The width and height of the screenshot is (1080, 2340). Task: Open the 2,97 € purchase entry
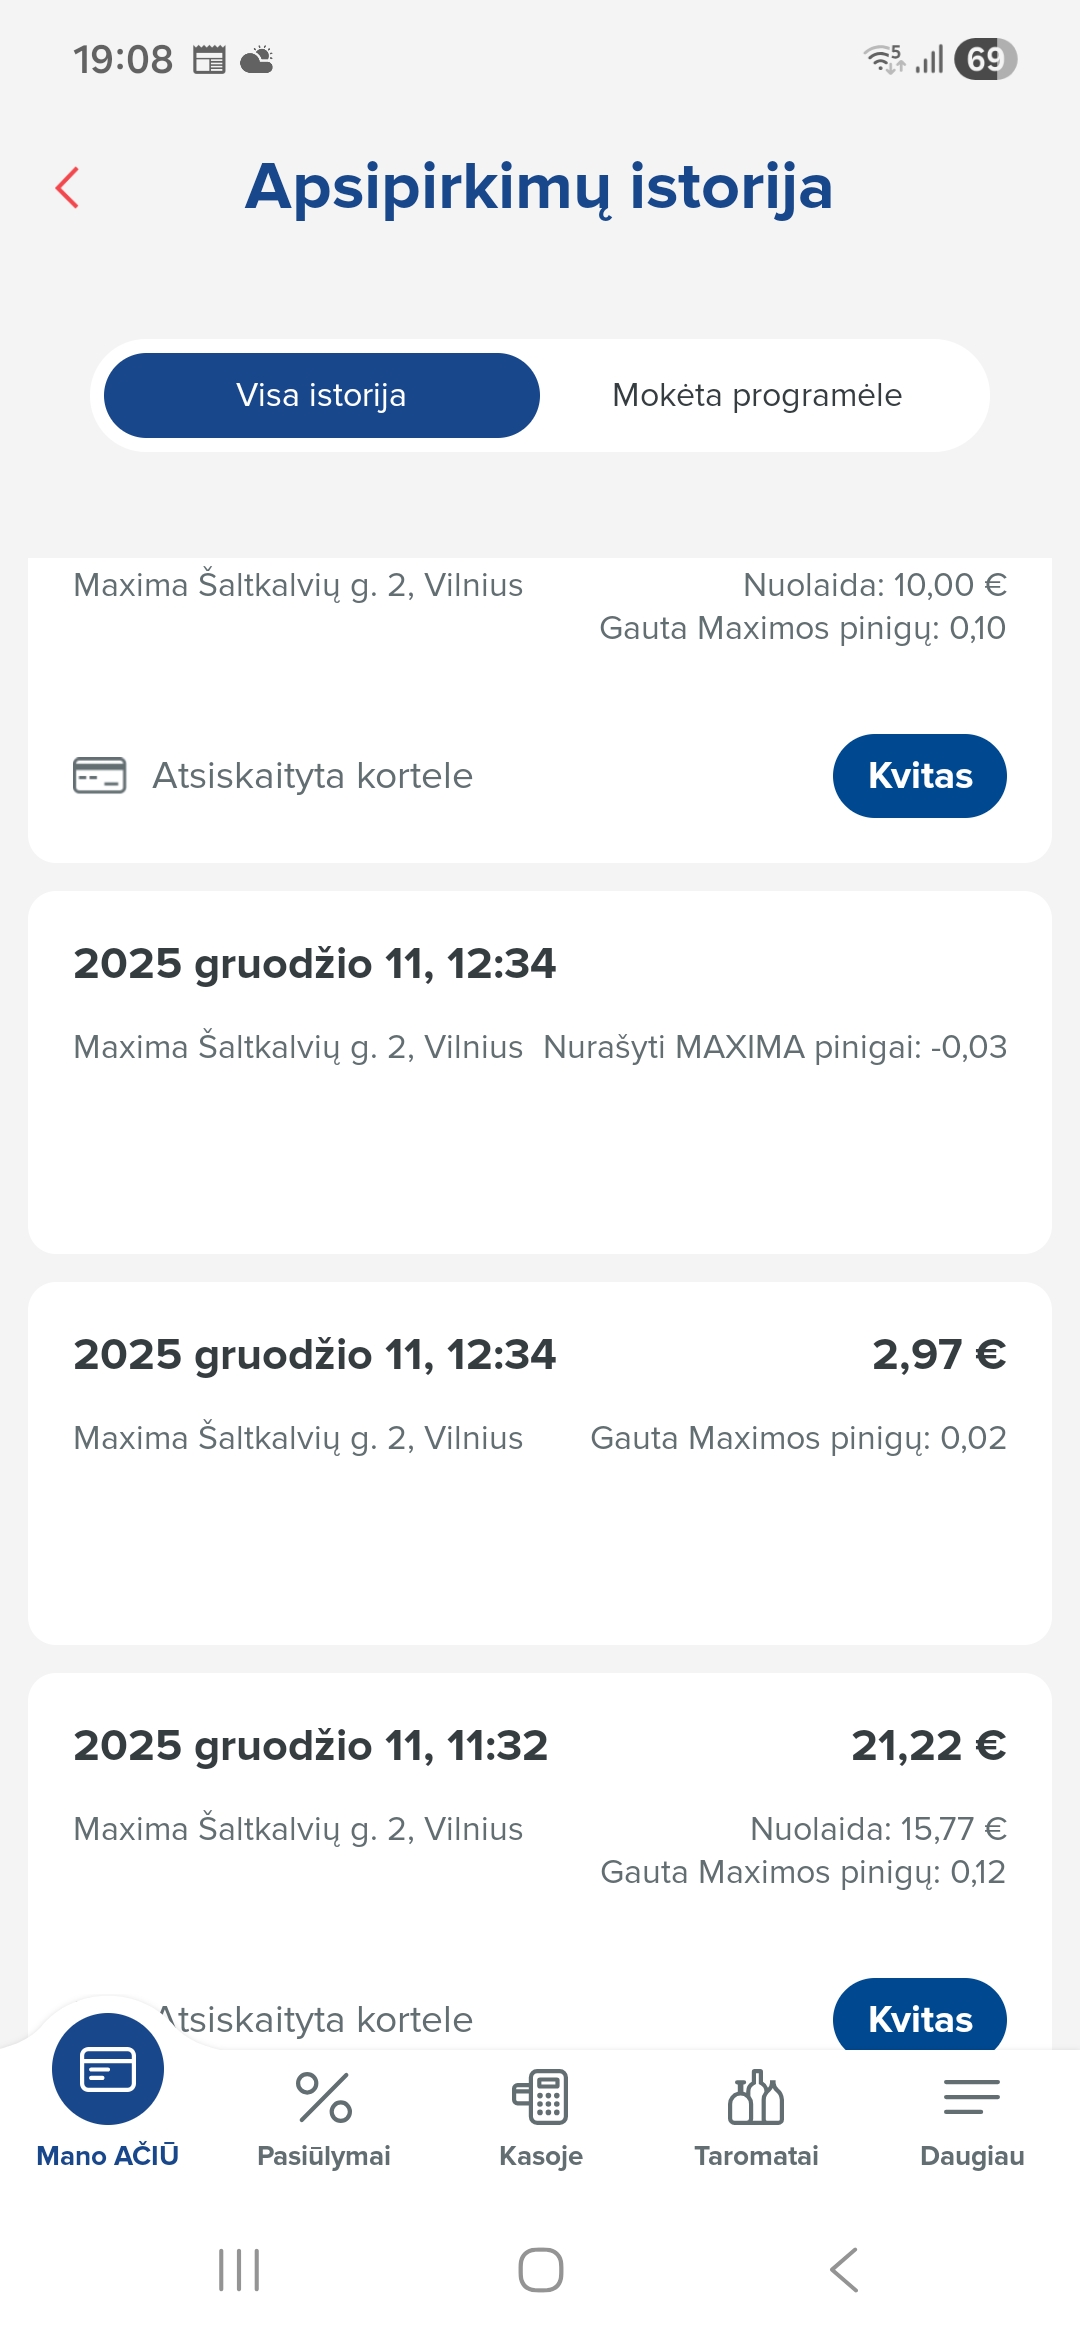(x=540, y=1462)
